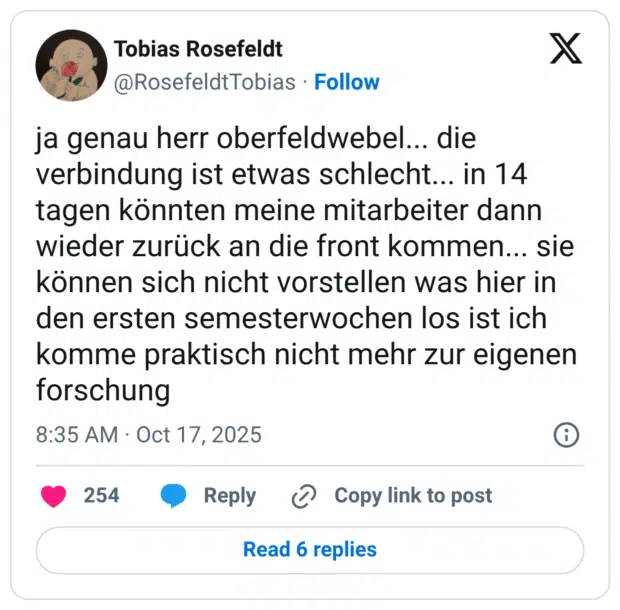620x610 pixels.
Task: Click the X logo in the corner
Action: (x=565, y=49)
